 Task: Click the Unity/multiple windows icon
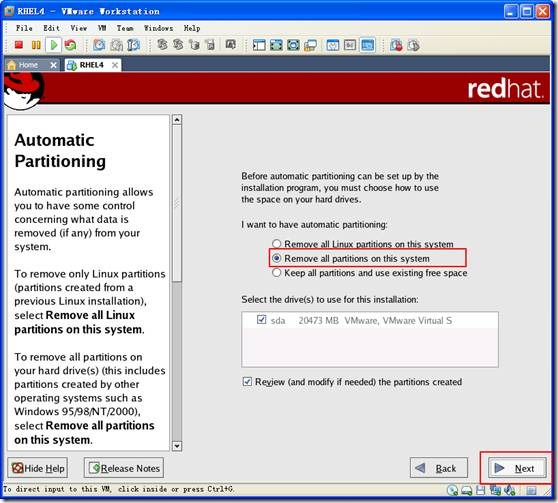click(x=310, y=45)
